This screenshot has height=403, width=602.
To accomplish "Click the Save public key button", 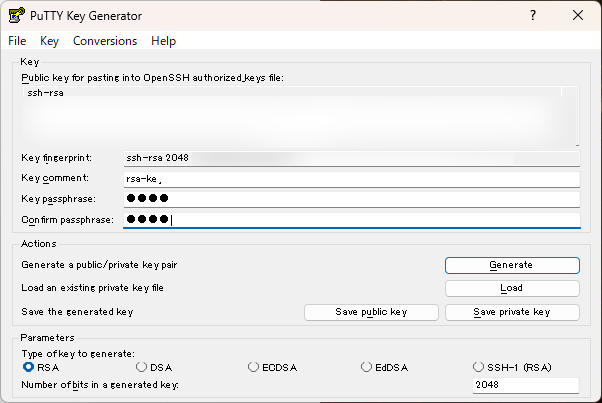I will (370, 312).
